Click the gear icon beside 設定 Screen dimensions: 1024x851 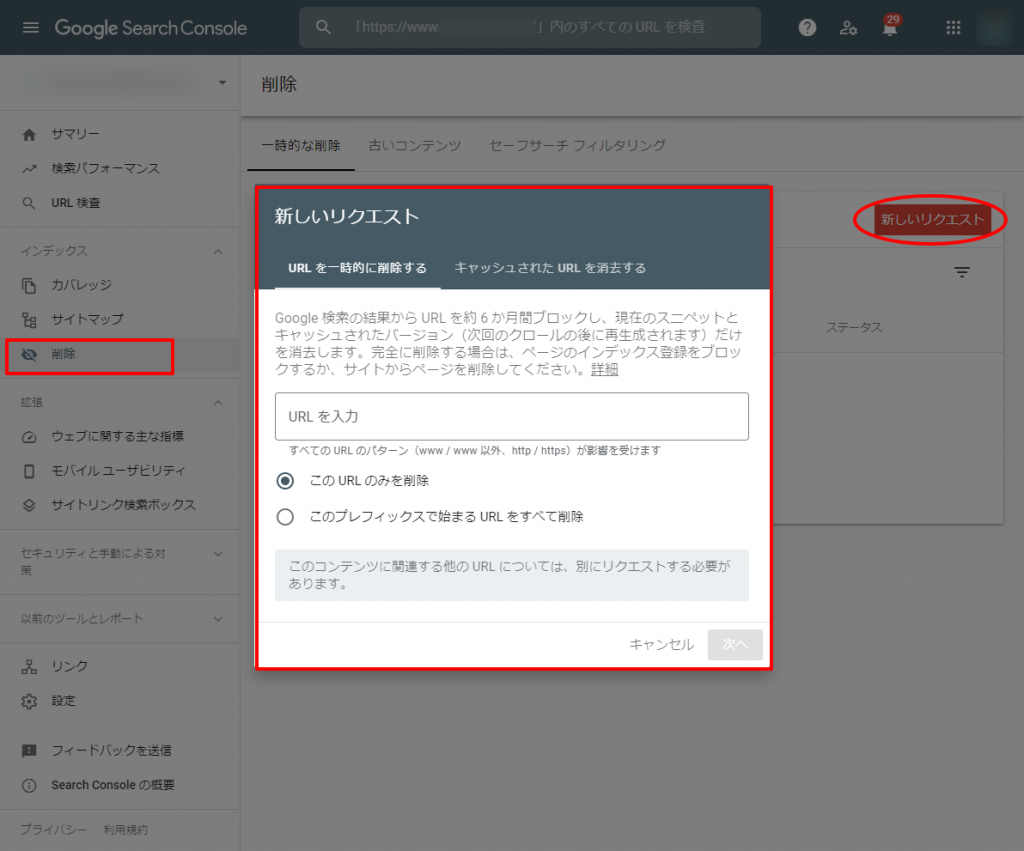pos(29,701)
